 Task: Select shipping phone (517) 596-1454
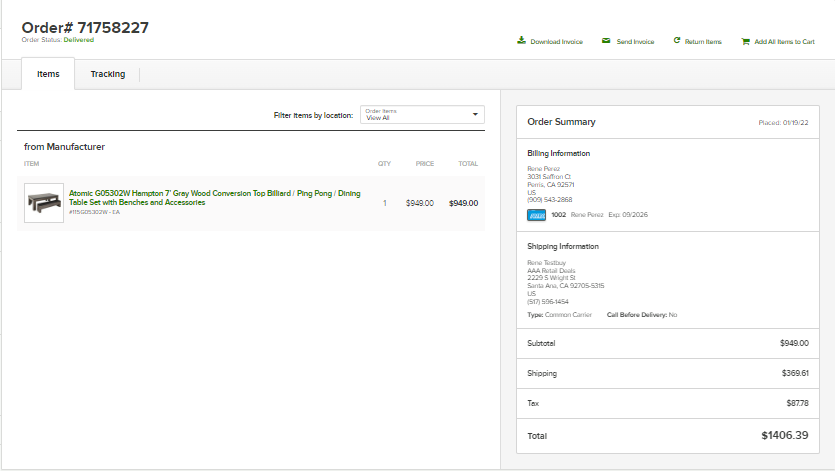point(548,302)
